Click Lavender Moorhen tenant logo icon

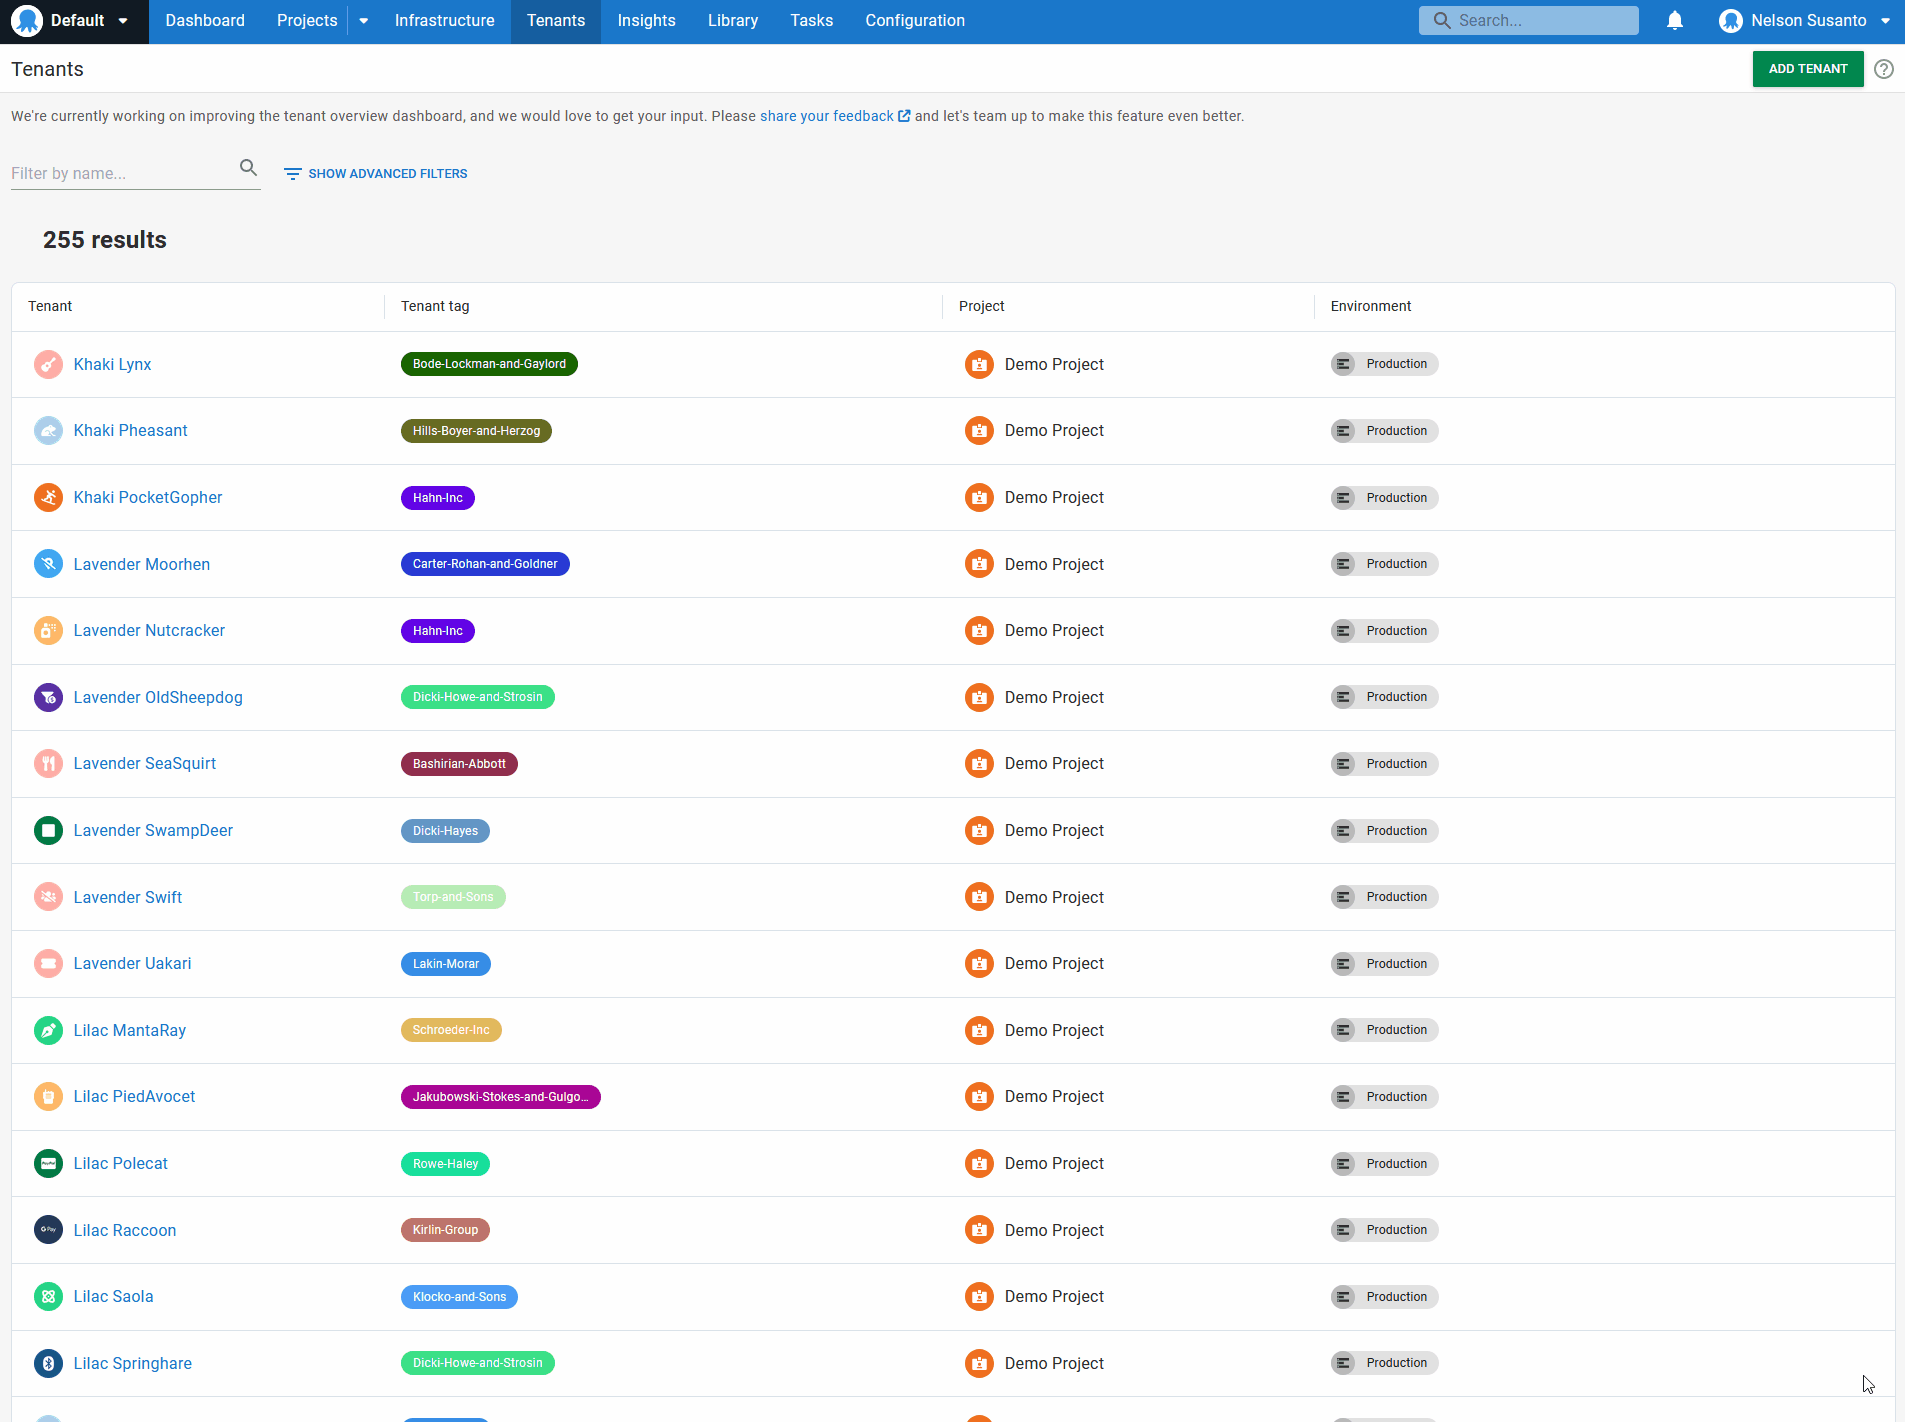tap(48, 564)
